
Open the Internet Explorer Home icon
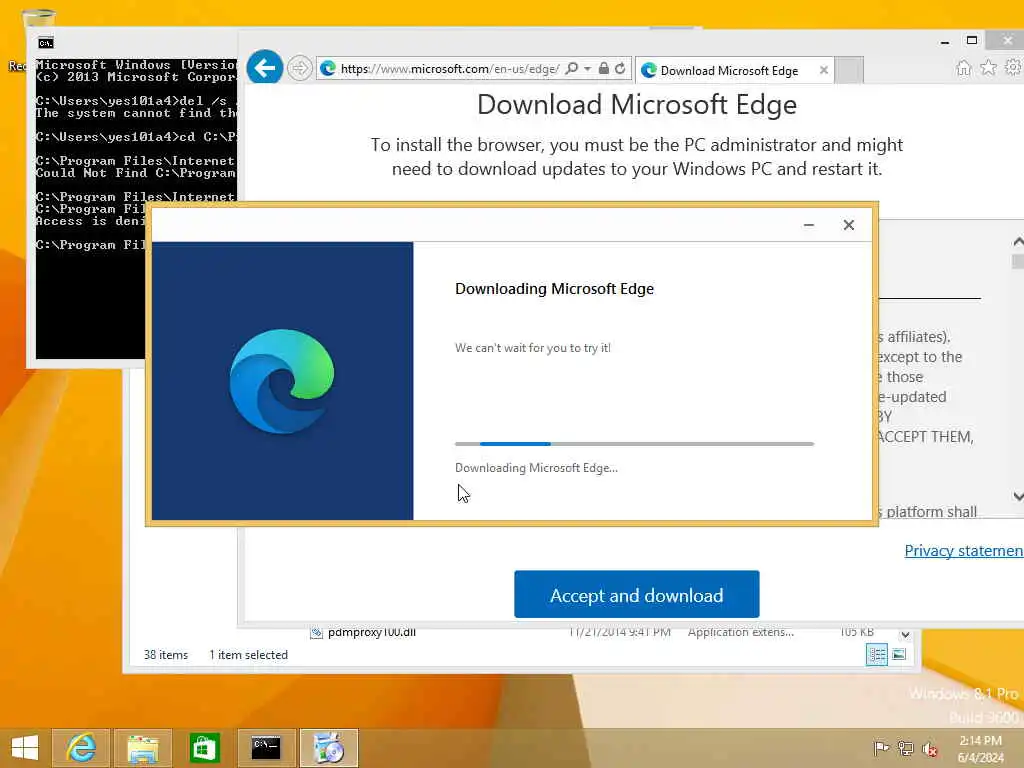pos(963,68)
